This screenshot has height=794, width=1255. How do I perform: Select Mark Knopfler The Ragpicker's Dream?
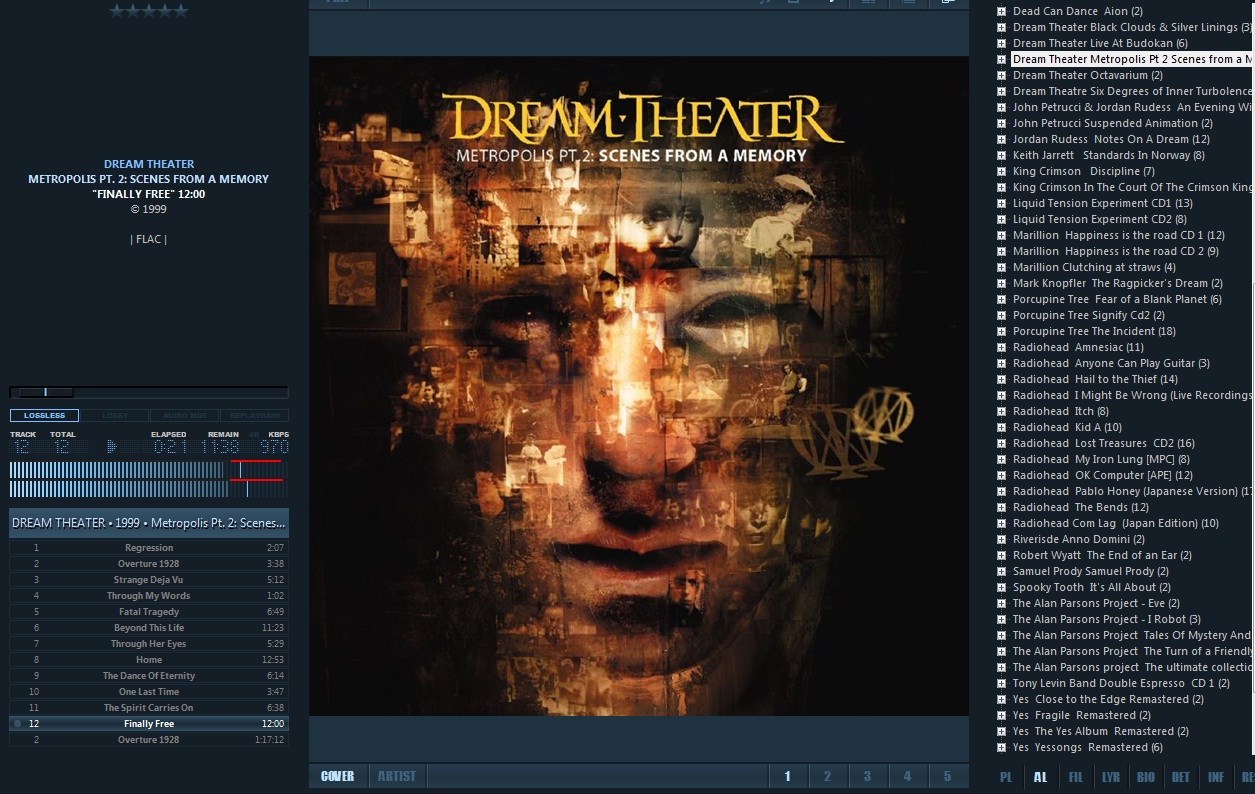1117,283
